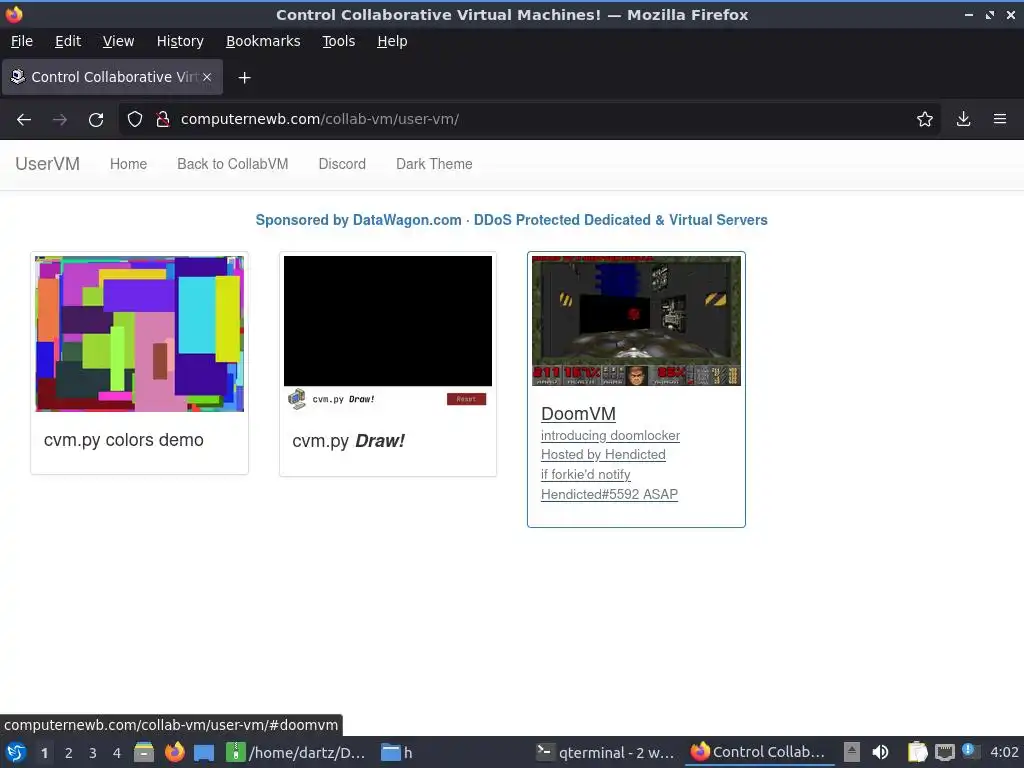Screen dimensions: 1024x768
Task: Click the Forward navigation arrow
Action: point(59,120)
